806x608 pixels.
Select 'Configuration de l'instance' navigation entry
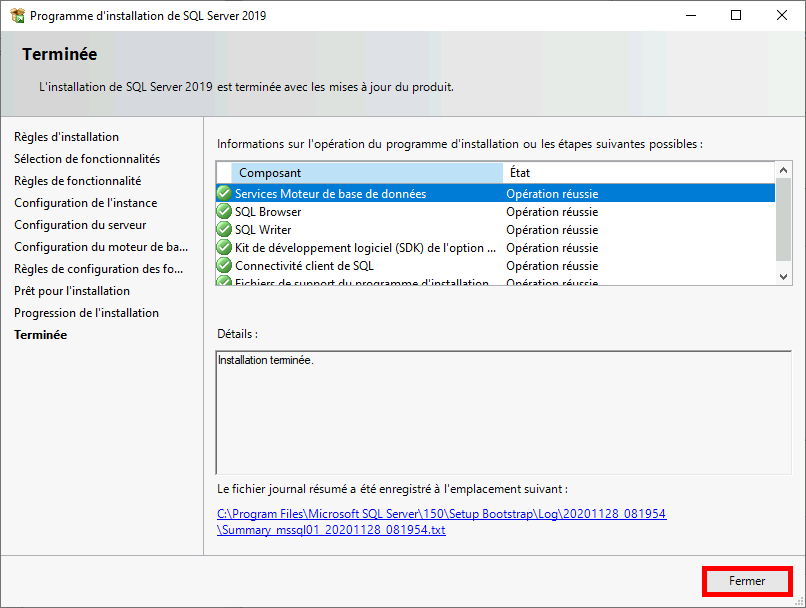tap(86, 203)
